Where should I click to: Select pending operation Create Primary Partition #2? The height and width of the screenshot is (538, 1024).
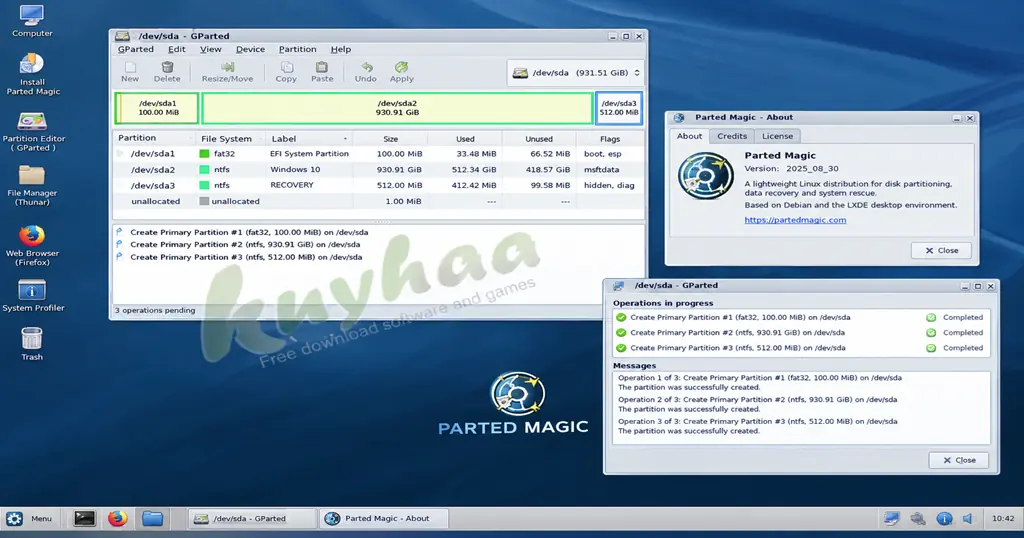tap(245, 244)
